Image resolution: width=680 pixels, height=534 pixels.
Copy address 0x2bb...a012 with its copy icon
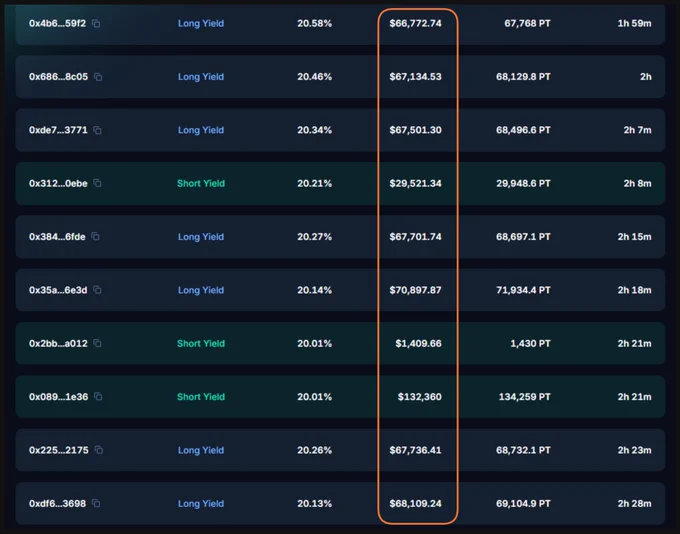pyautogui.click(x=98, y=343)
